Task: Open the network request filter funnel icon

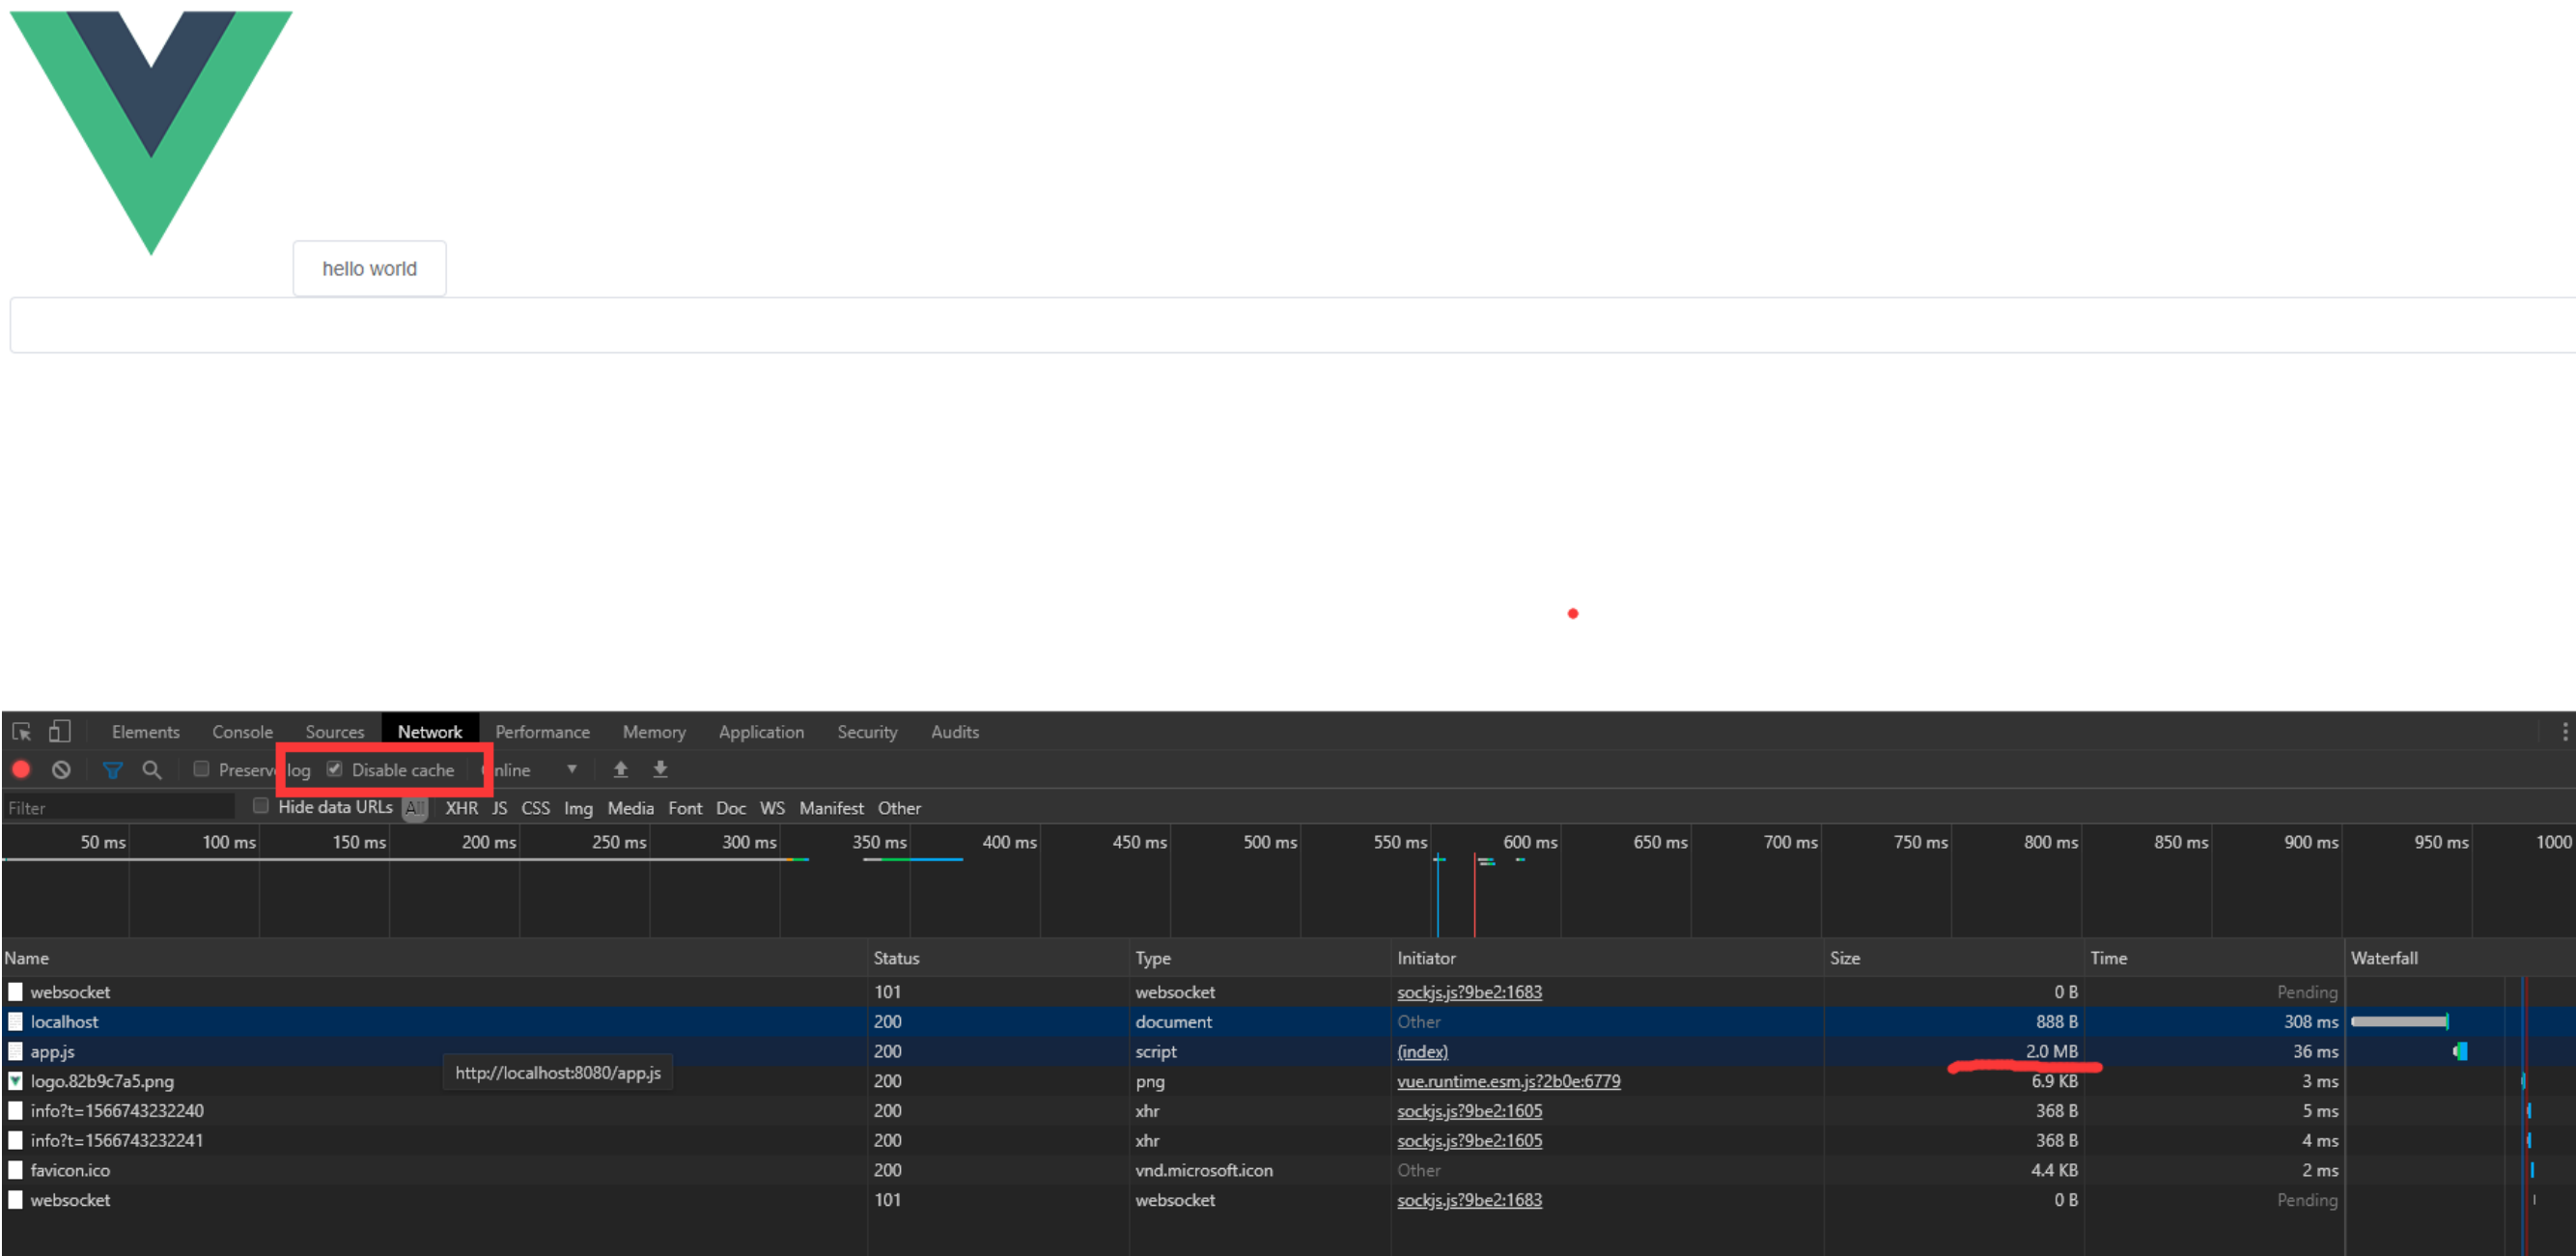Action: click(x=112, y=769)
